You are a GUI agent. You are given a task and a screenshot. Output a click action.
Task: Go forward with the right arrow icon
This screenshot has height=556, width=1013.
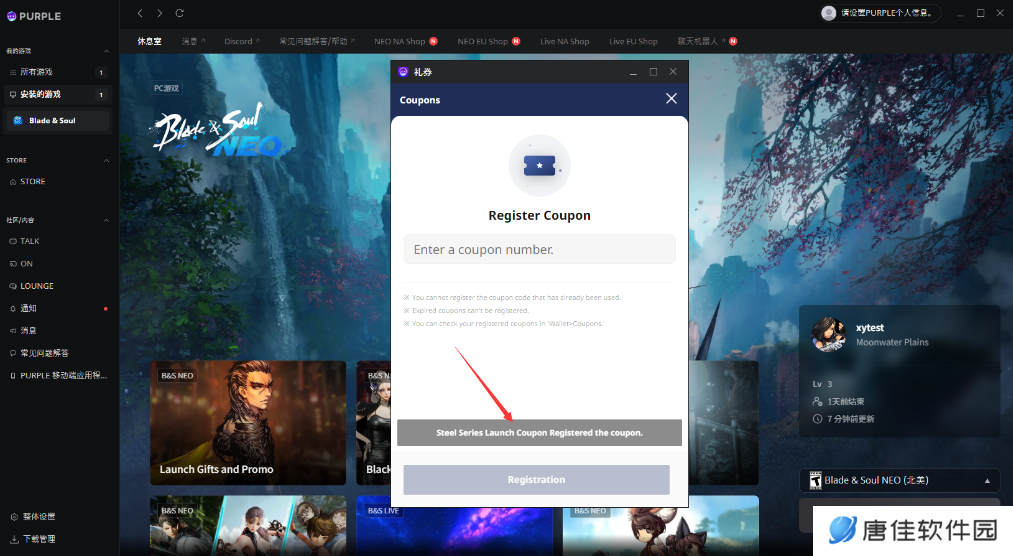pos(160,13)
